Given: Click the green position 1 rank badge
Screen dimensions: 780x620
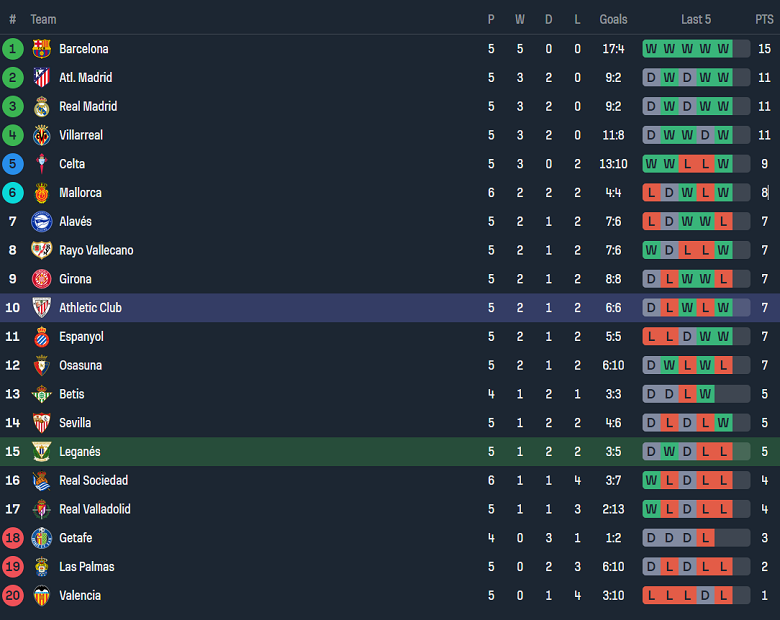Looking at the screenshot, I should coord(13,49).
